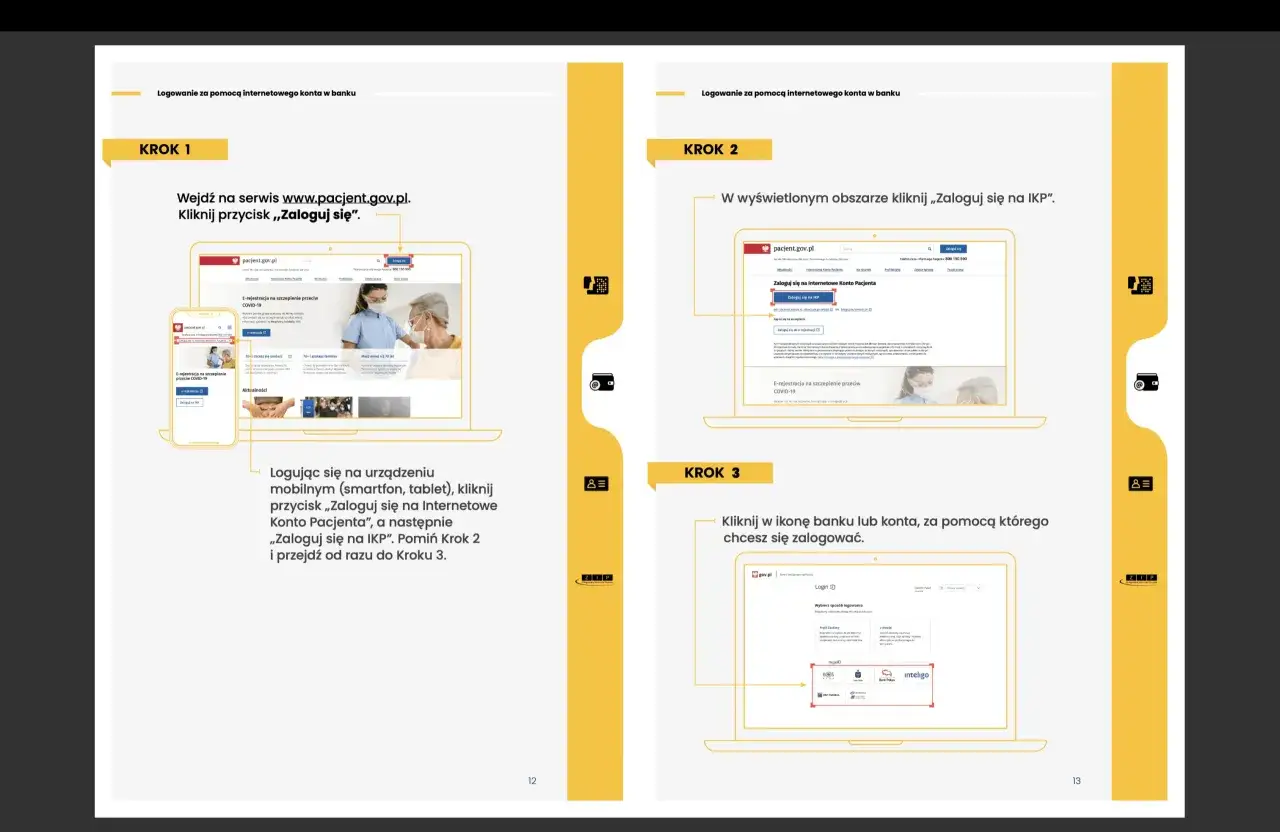The width and height of the screenshot is (1280, 832).
Task: Click the "KROK 3" step label
Action: pyautogui.click(x=712, y=472)
